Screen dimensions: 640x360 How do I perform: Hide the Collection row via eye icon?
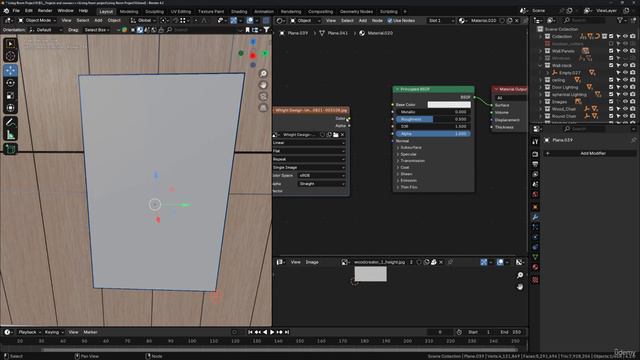[625, 36]
